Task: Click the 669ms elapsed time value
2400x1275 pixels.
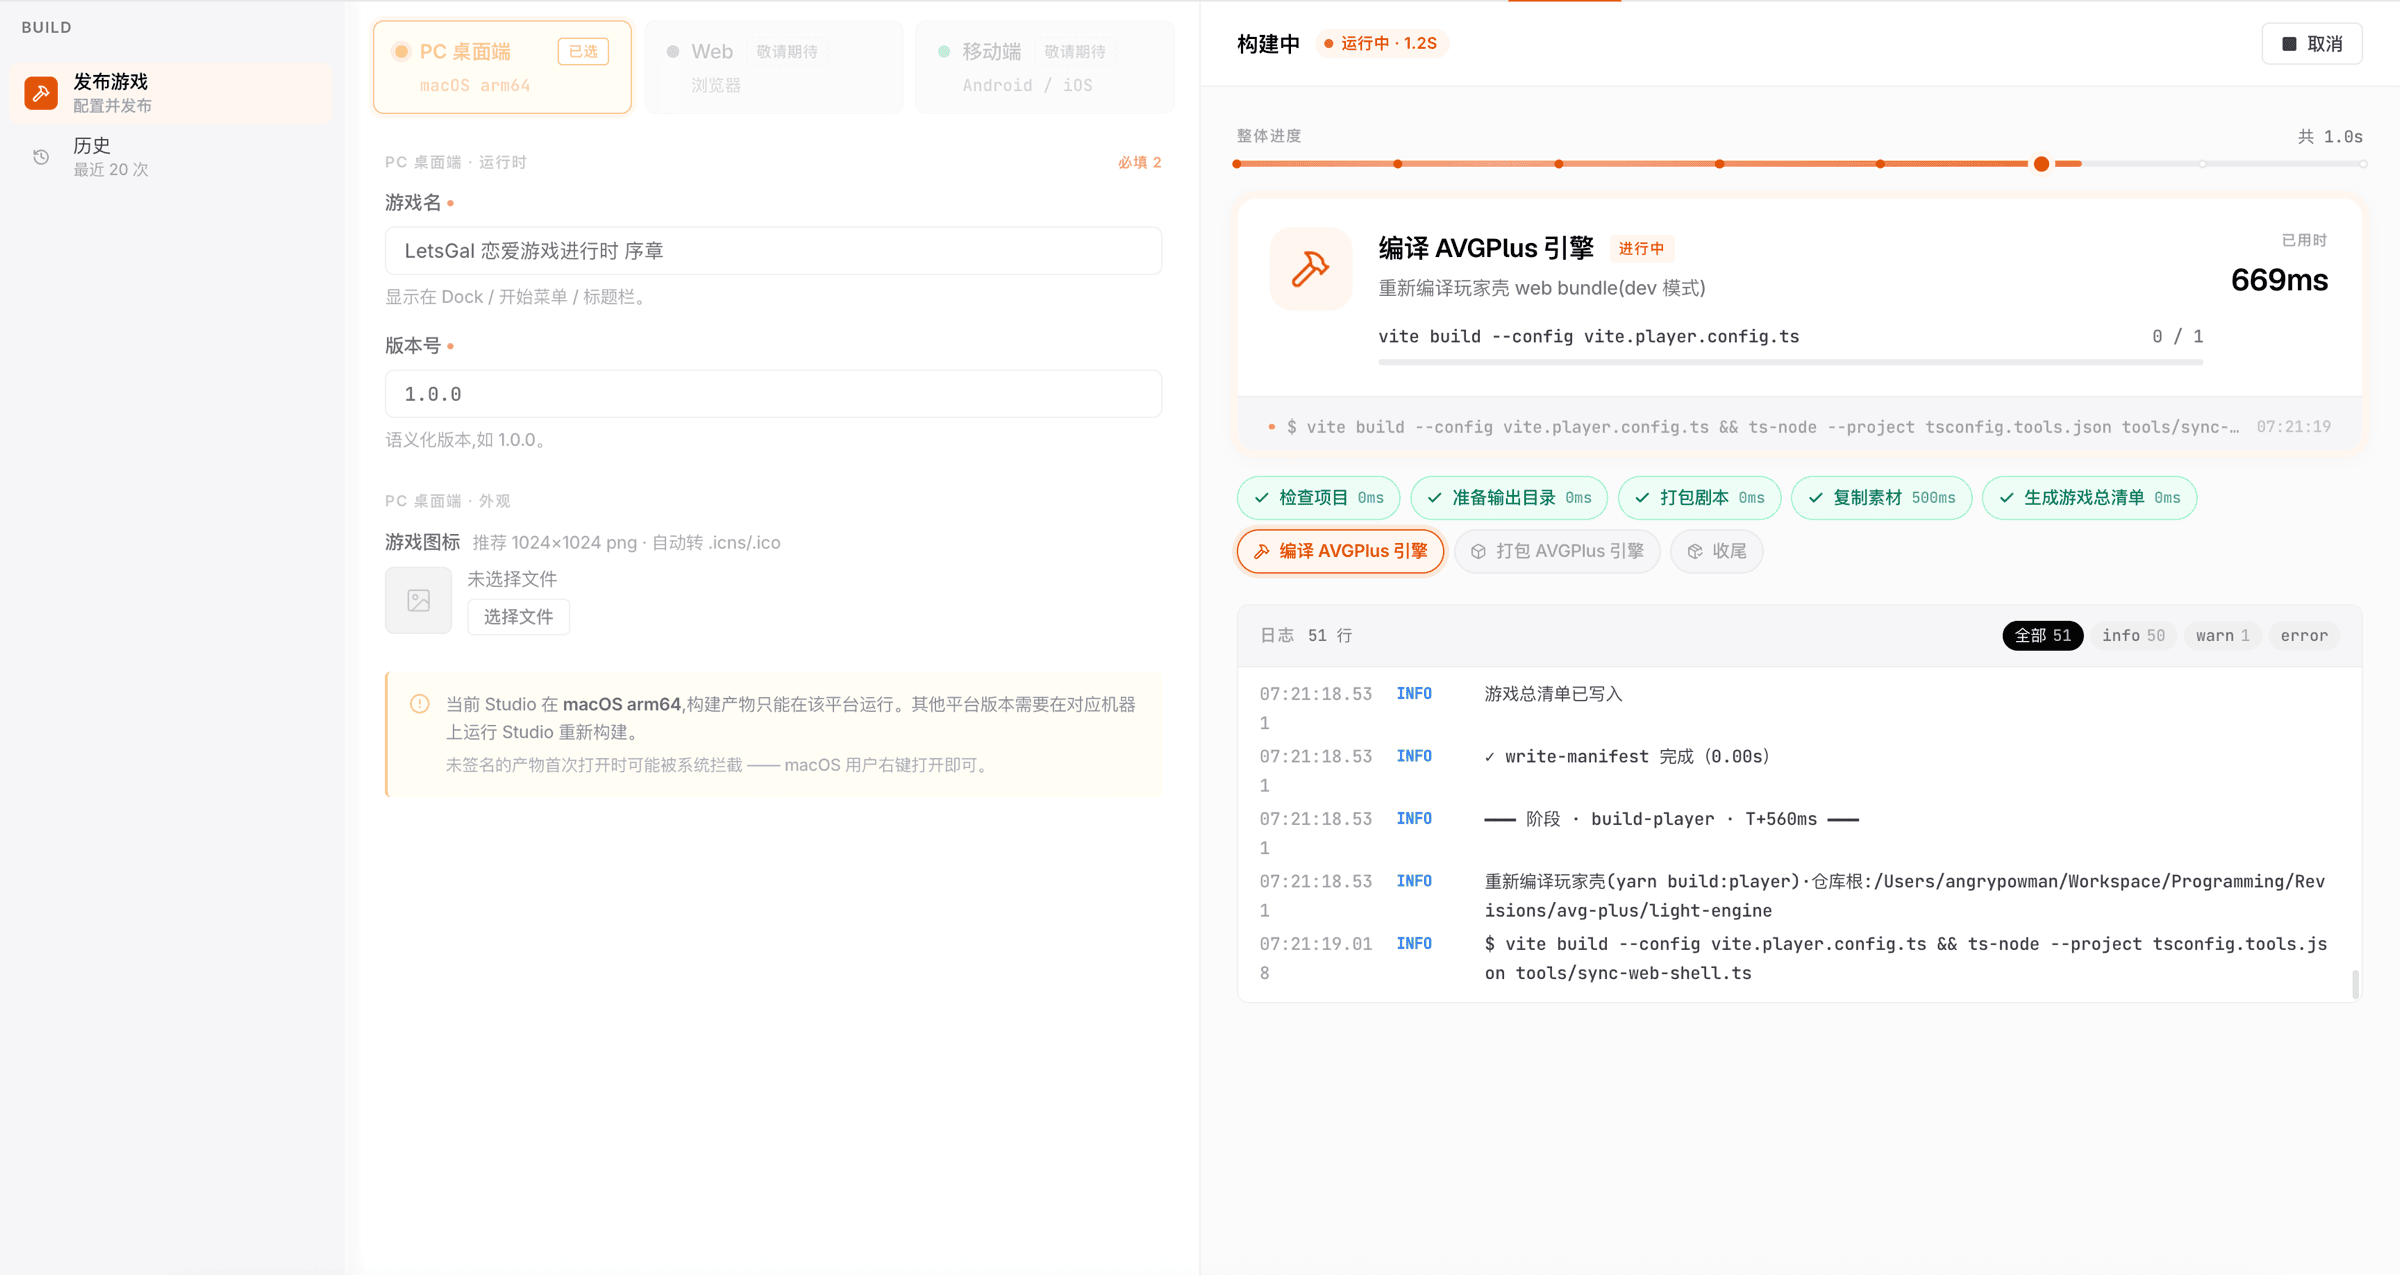Action: pos(2279,280)
